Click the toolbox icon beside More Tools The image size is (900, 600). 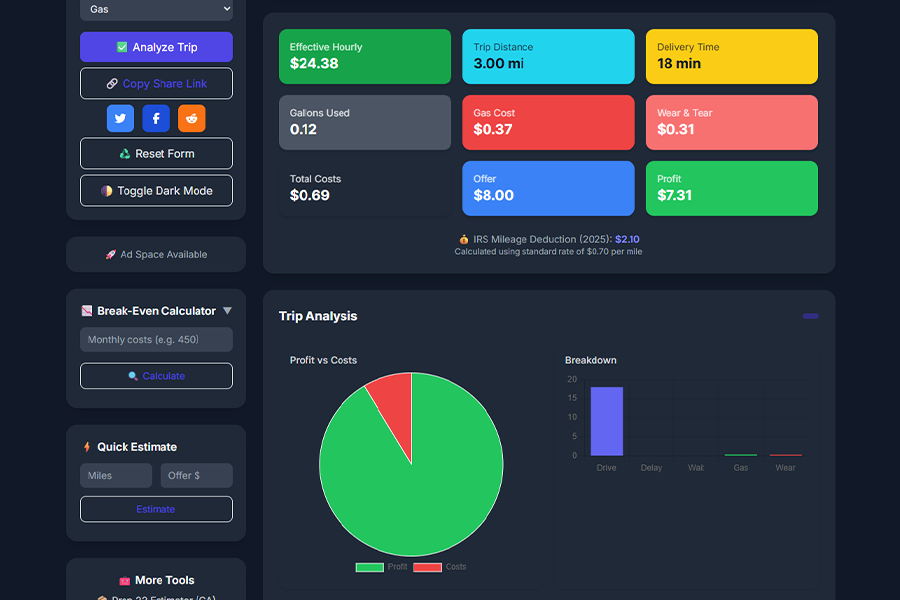(126, 580)
